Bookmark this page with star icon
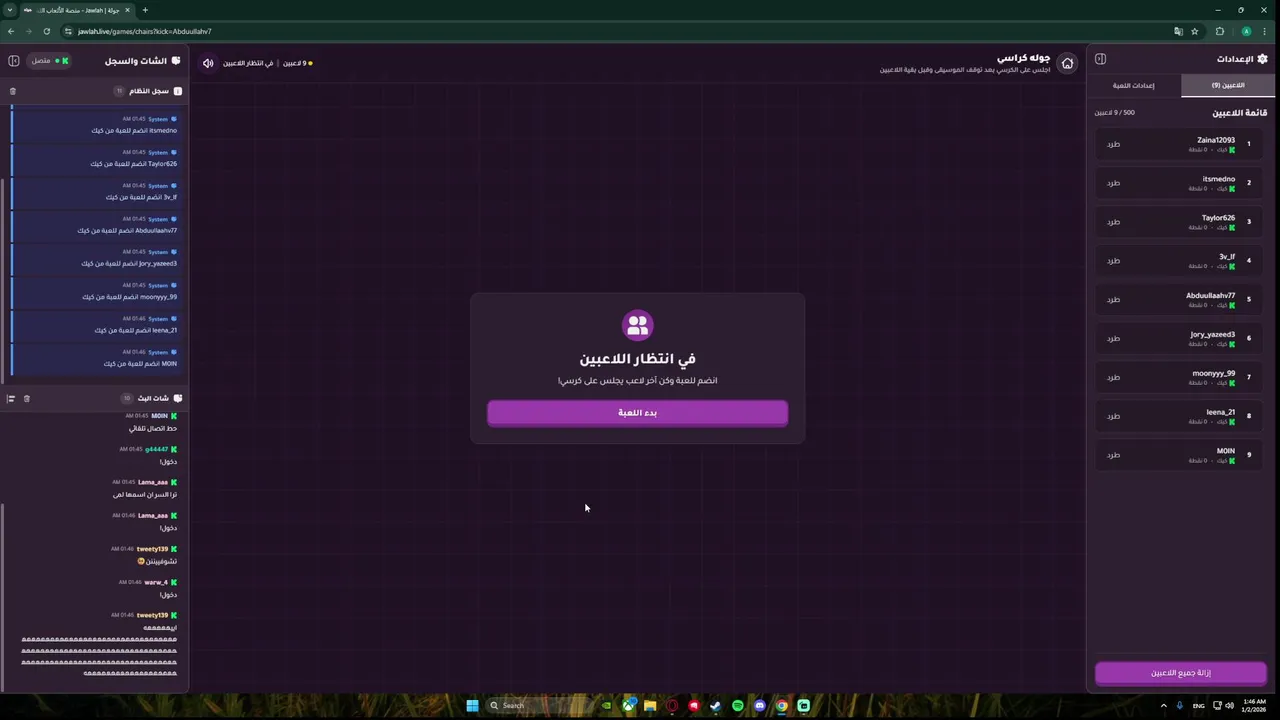The height and width of the screenshot is (720, 1280). tap(1194, 31)
